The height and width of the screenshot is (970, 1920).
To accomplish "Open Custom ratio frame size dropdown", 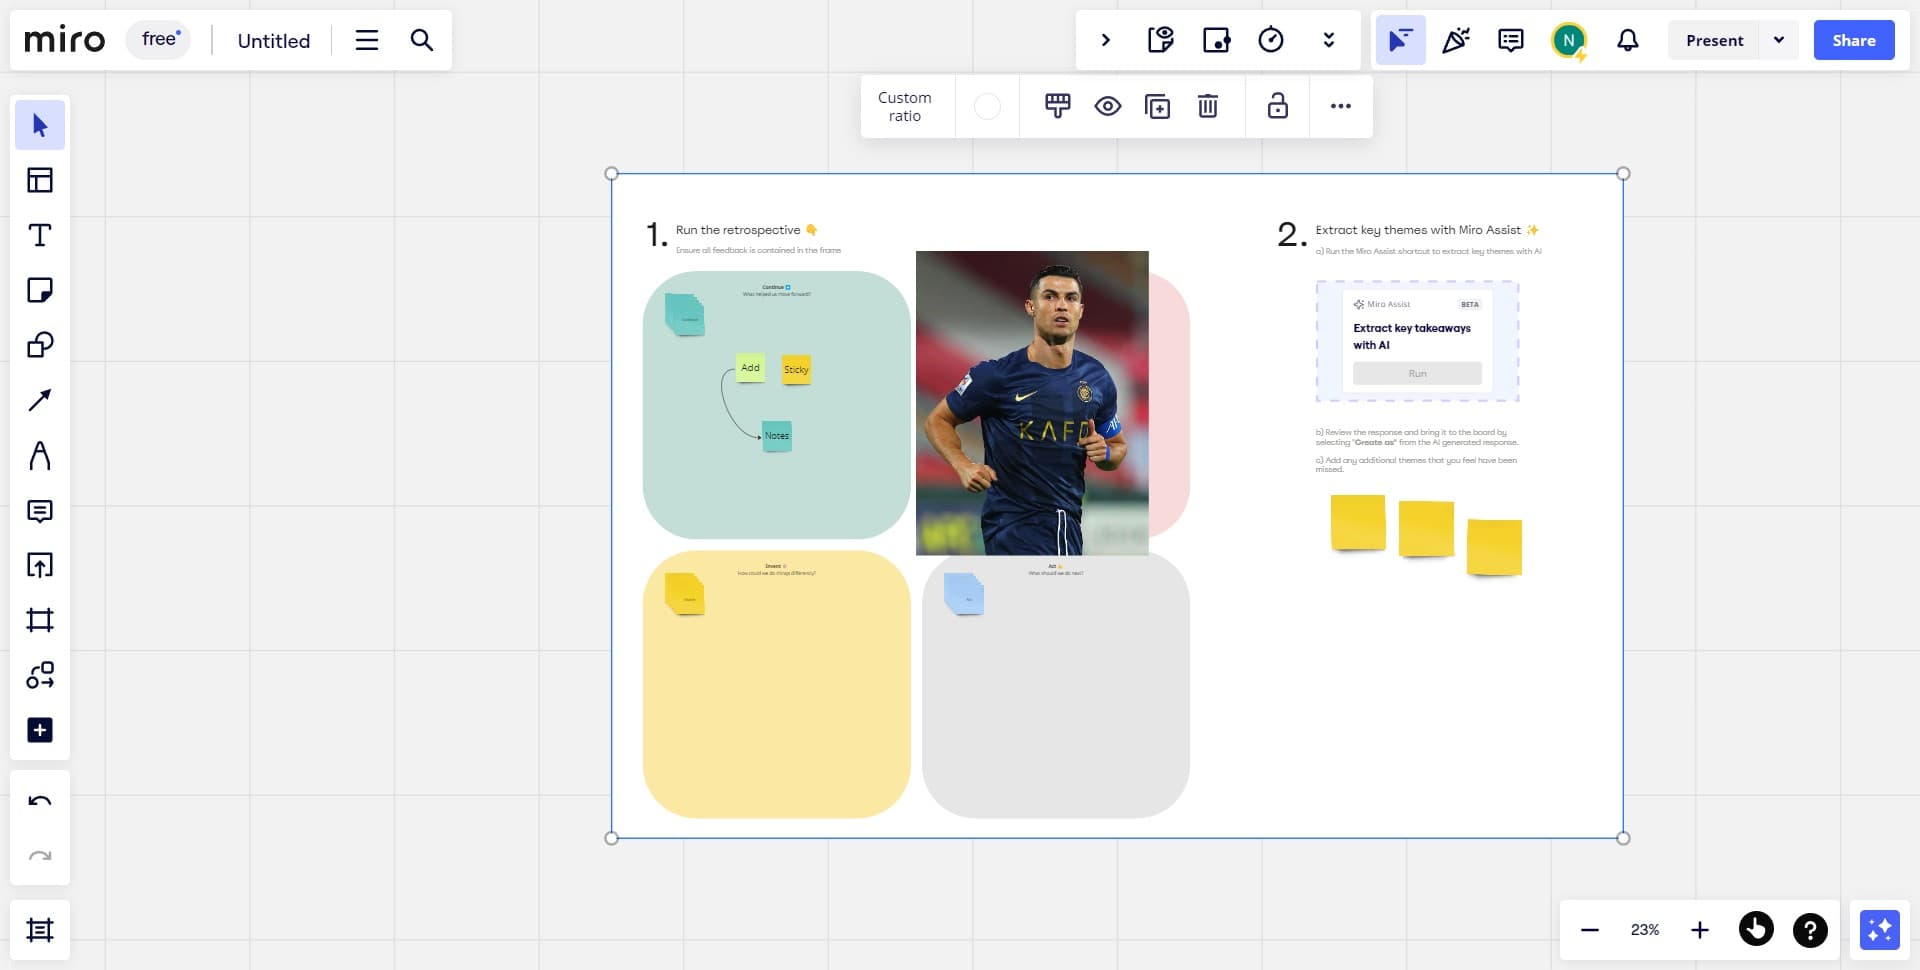I will click(x=904, y=107).
